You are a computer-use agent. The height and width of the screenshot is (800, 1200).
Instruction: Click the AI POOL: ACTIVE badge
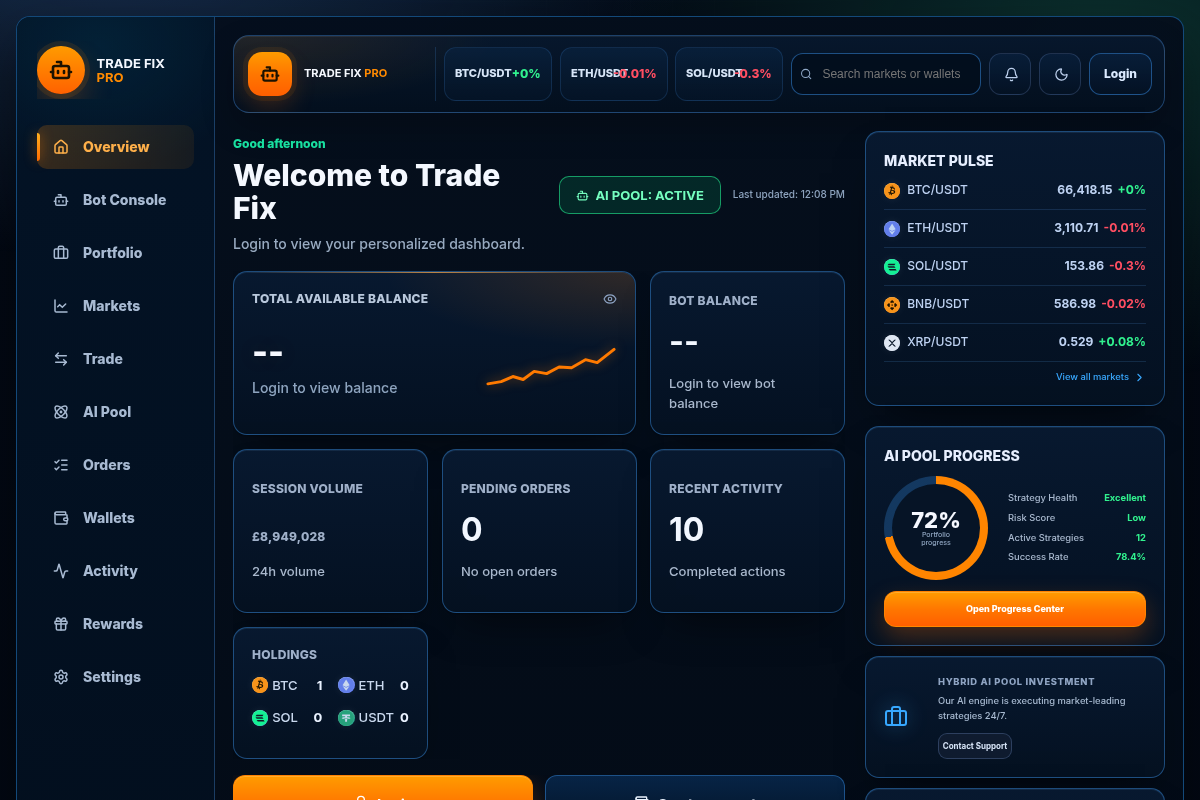tap(640, 195)
